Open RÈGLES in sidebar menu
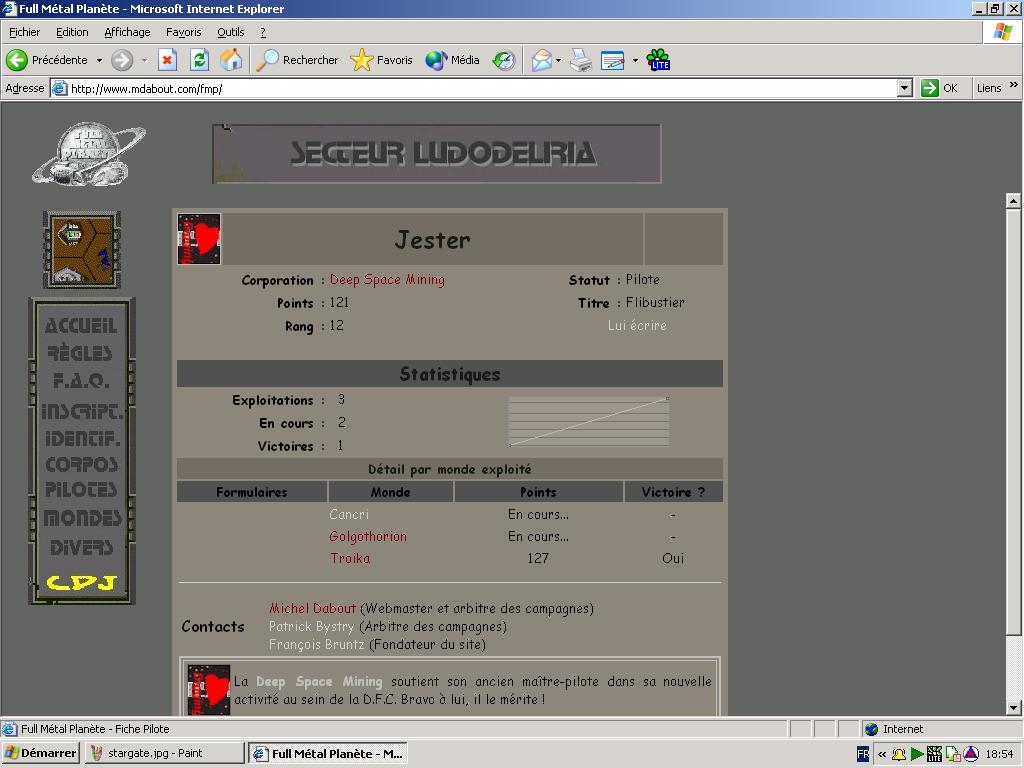The image size is (1024, 768). (x=80, y=353)
